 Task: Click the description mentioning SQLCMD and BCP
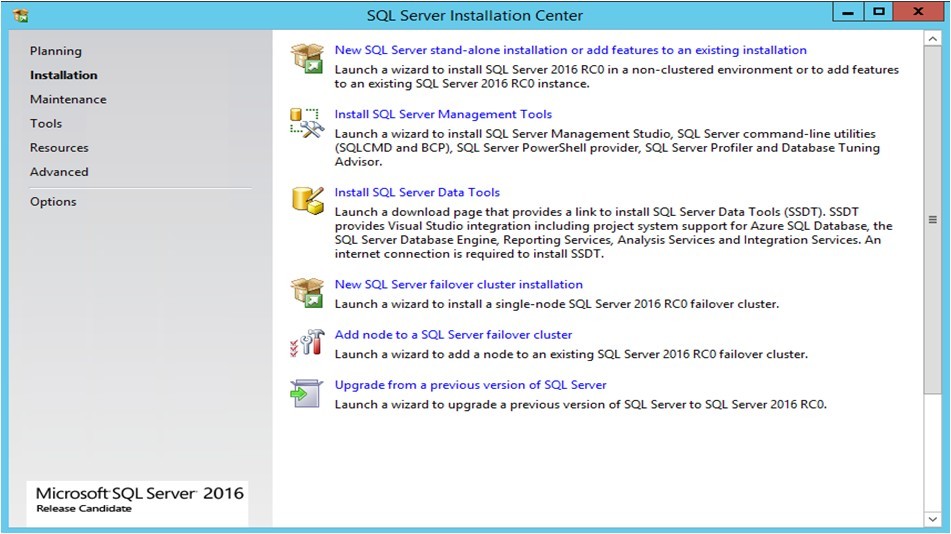(607, 148)
